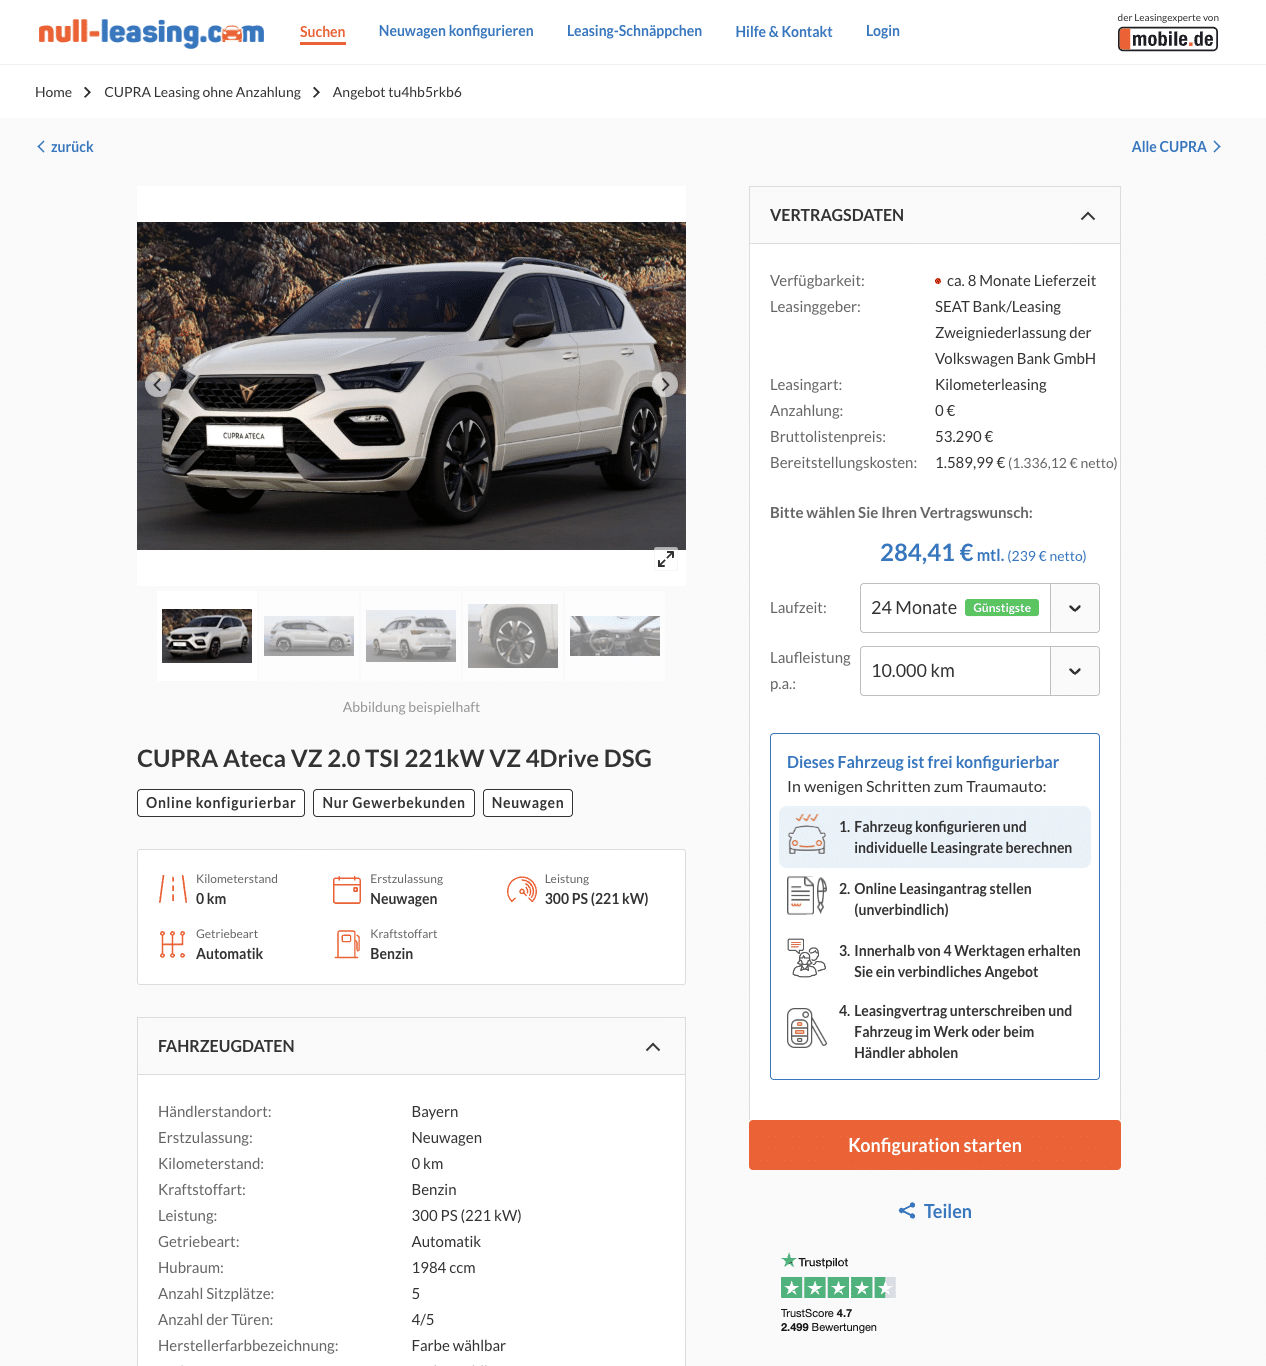Click the Farbe wählbar value

point(459,1346)
